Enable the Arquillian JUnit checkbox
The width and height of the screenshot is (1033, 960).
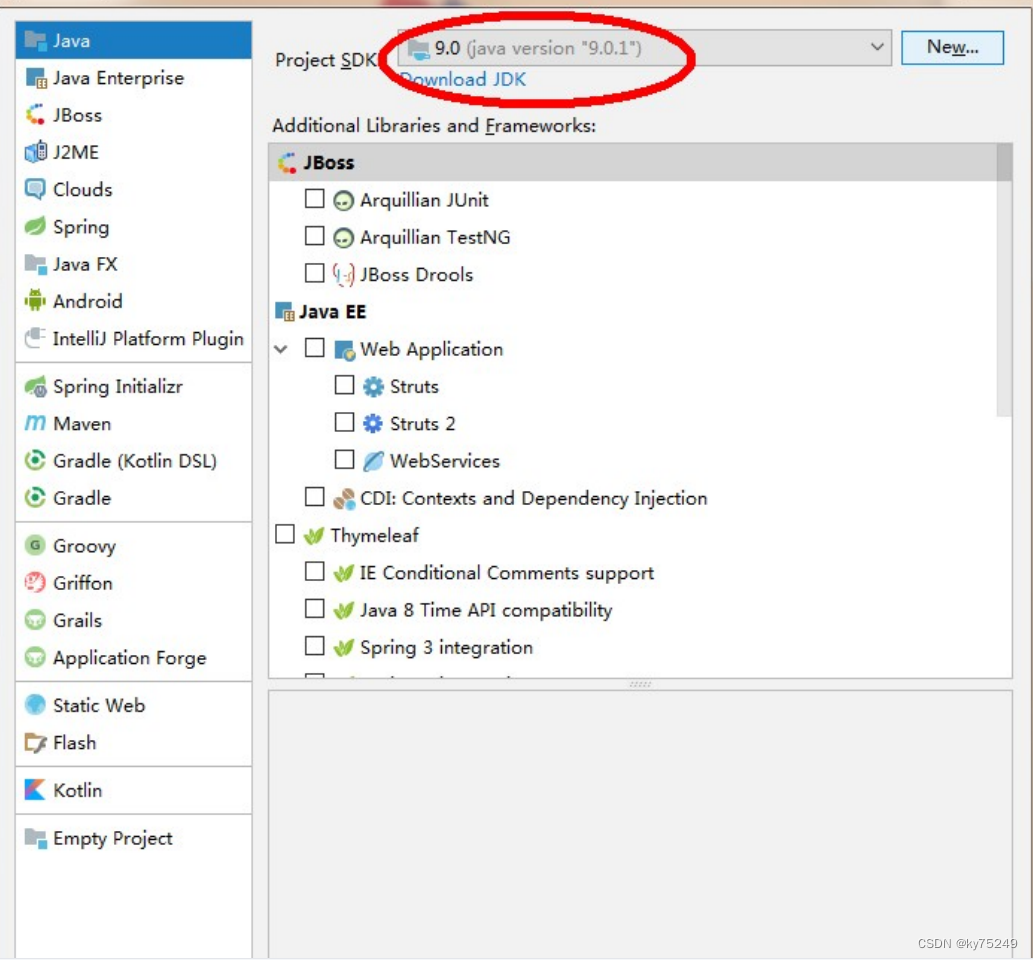pyautogui.click(x=315, y=198)
